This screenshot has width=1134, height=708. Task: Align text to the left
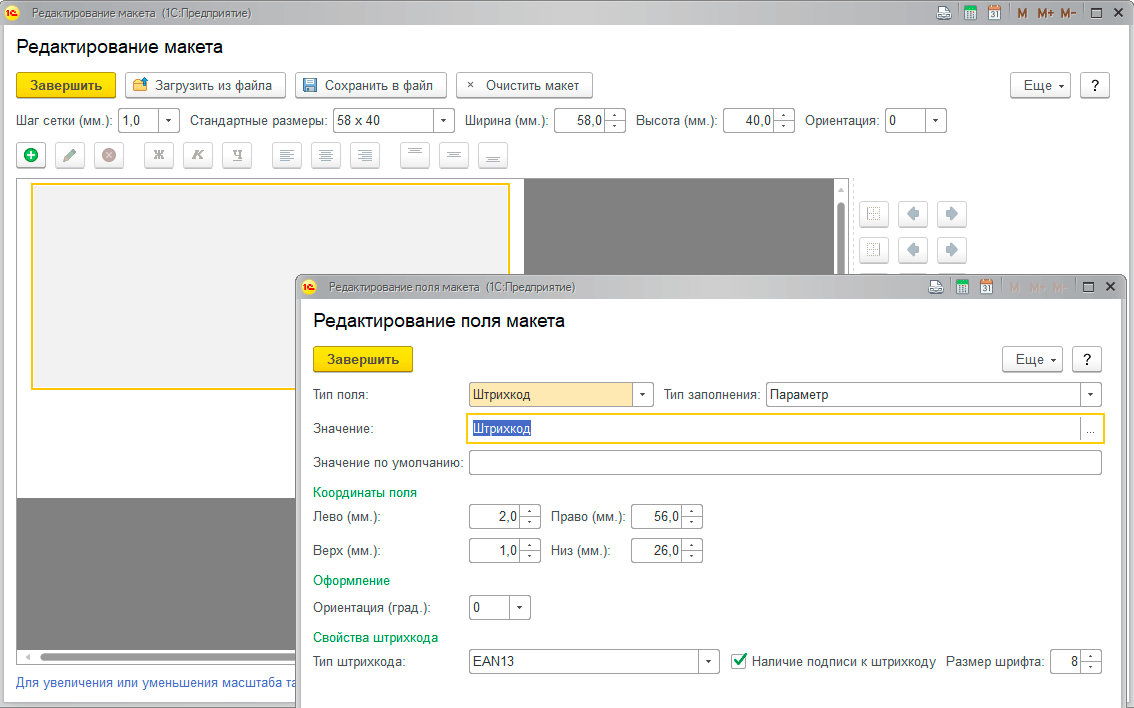287,155
